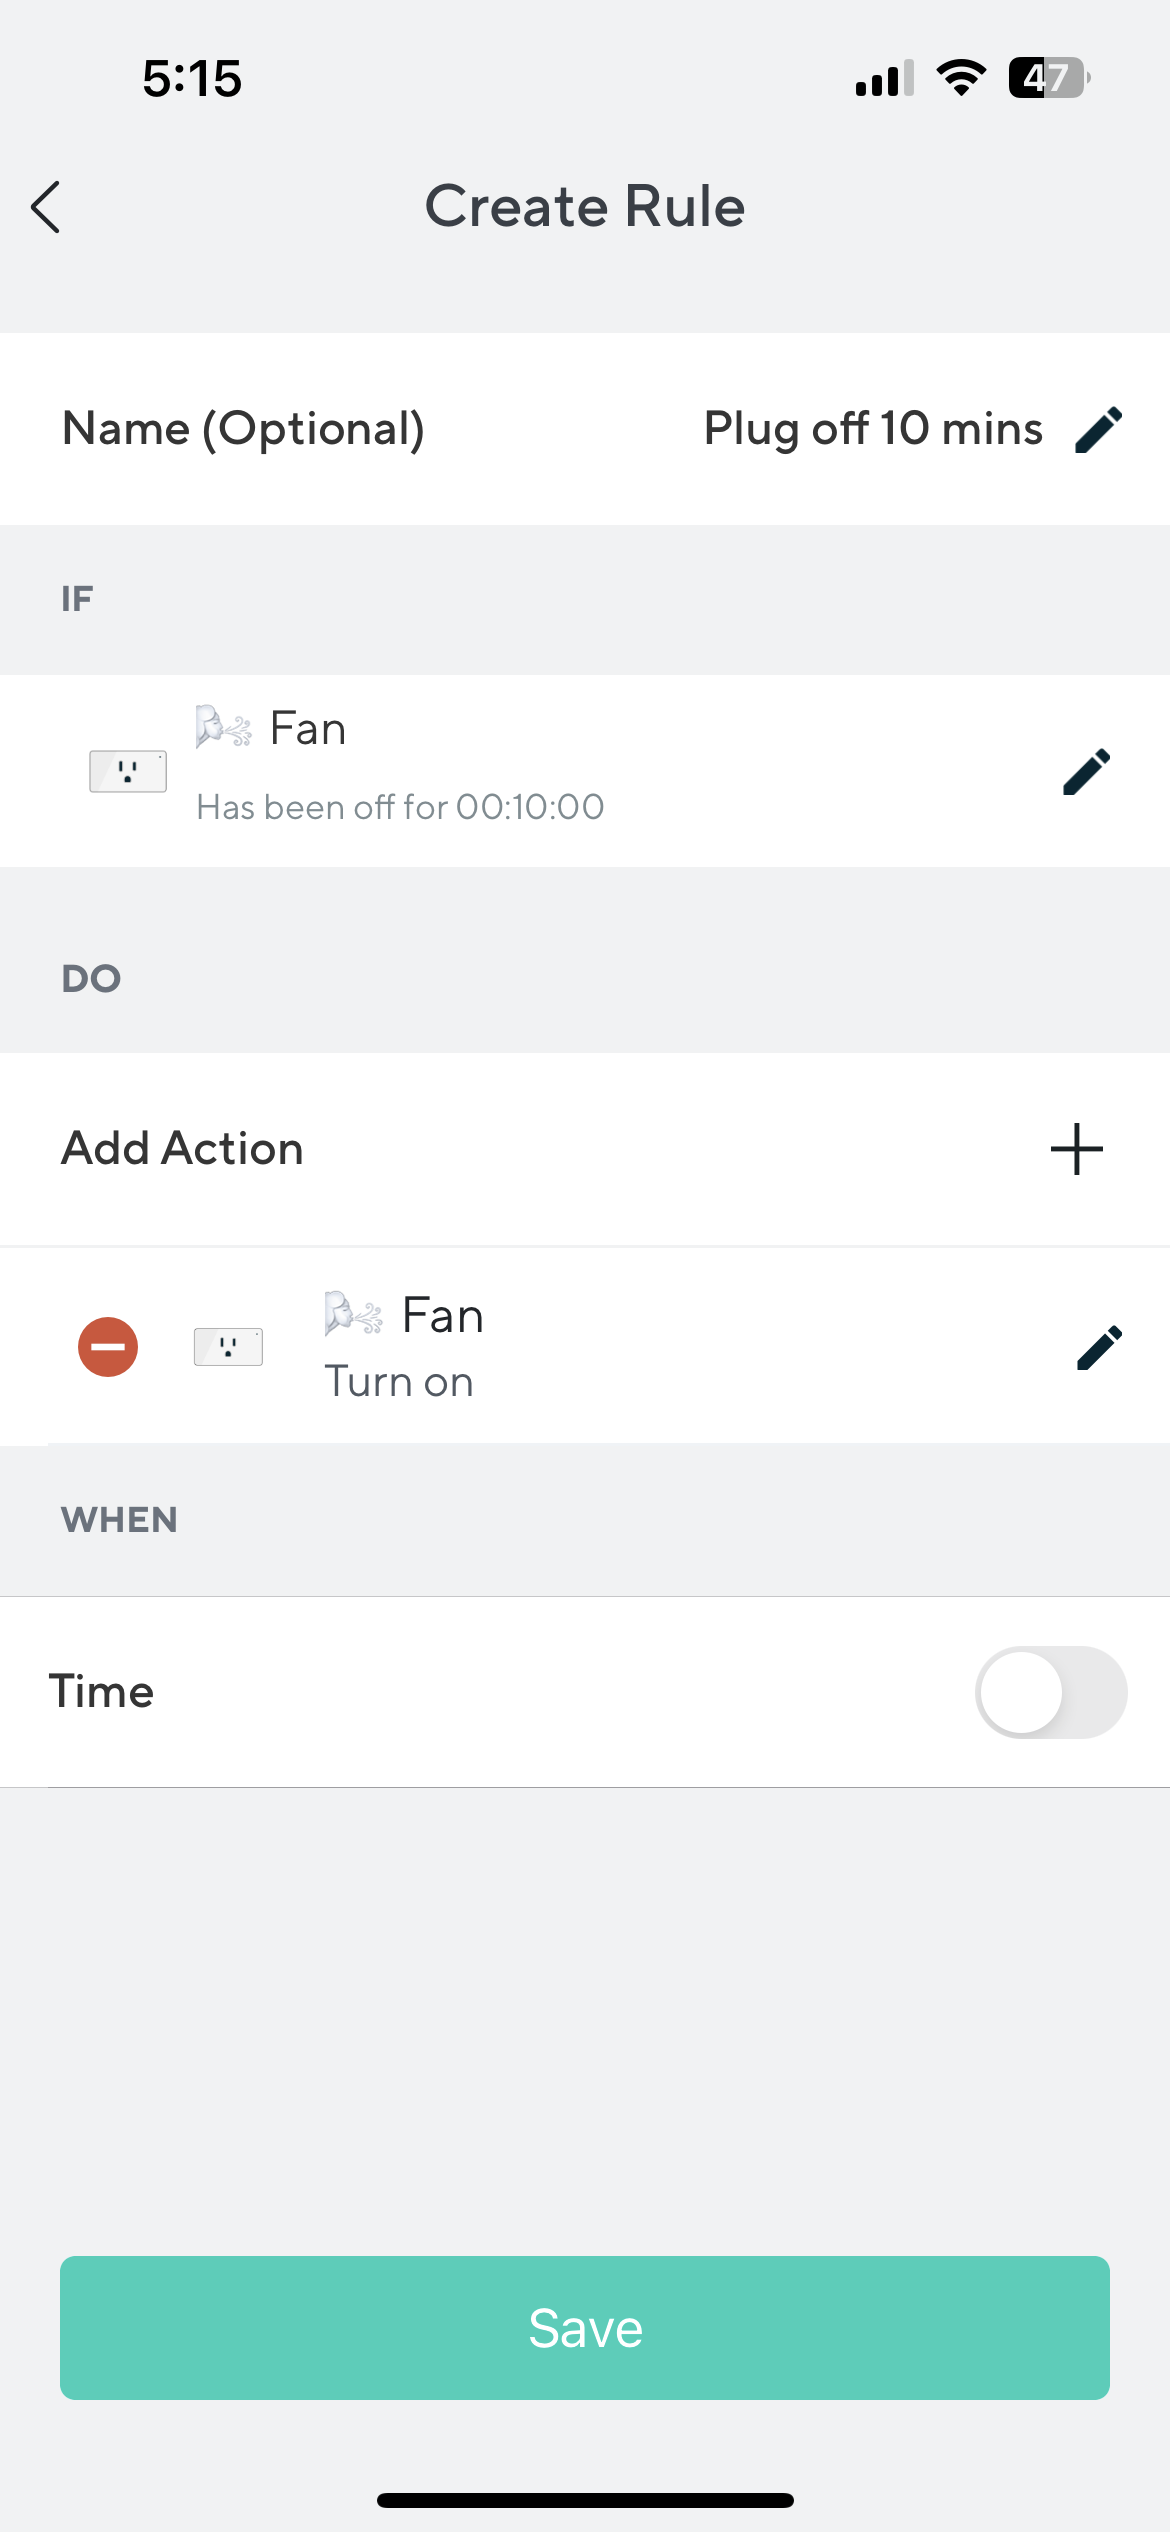1170x2532 pixels.
Task: Remove the Fan Turn on action
Action: [x=108, y=1346]
